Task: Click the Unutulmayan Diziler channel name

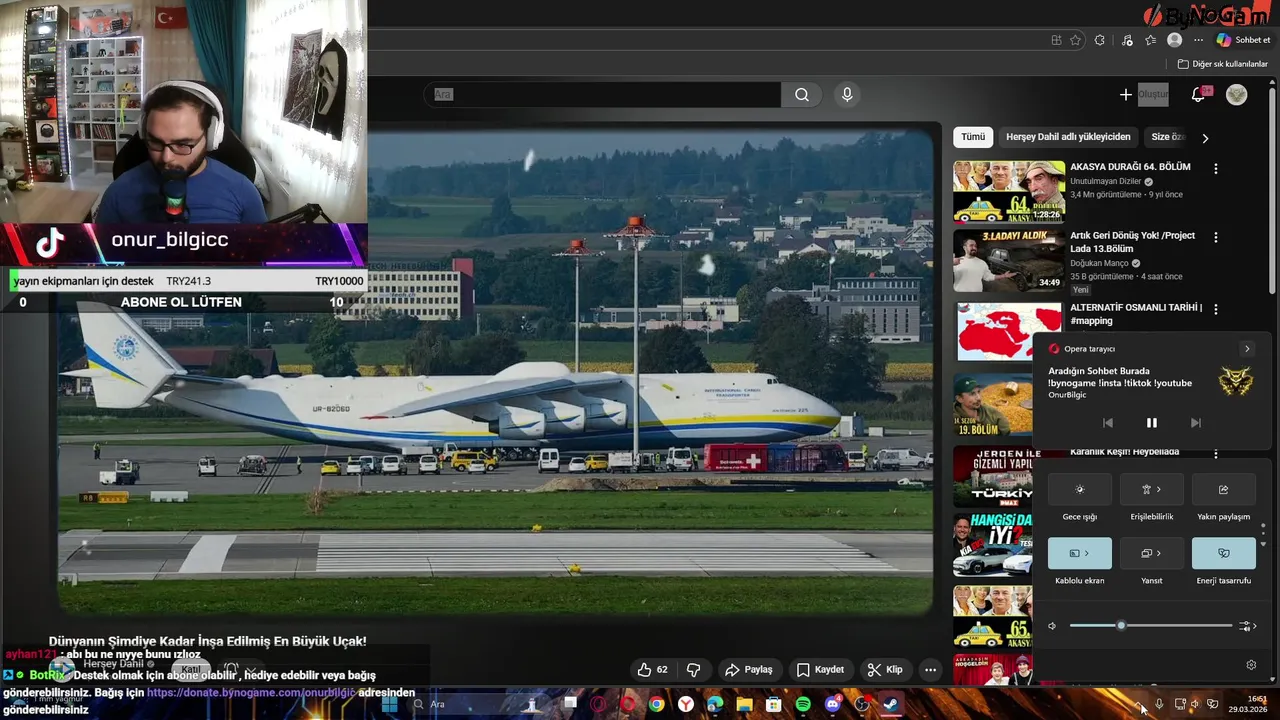Action: pyautogui.click(x=1105, y=182)
